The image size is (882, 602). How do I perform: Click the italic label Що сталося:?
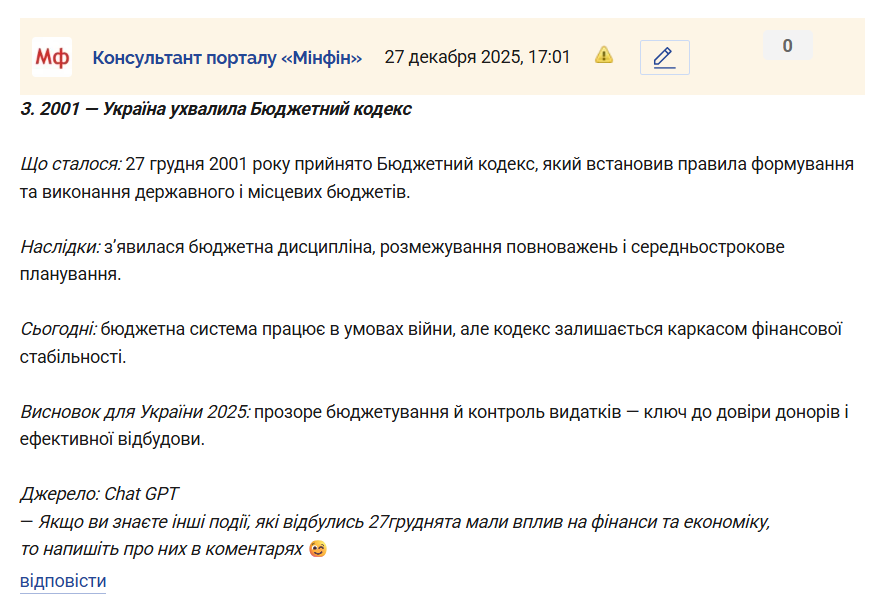tap(71, 164)
